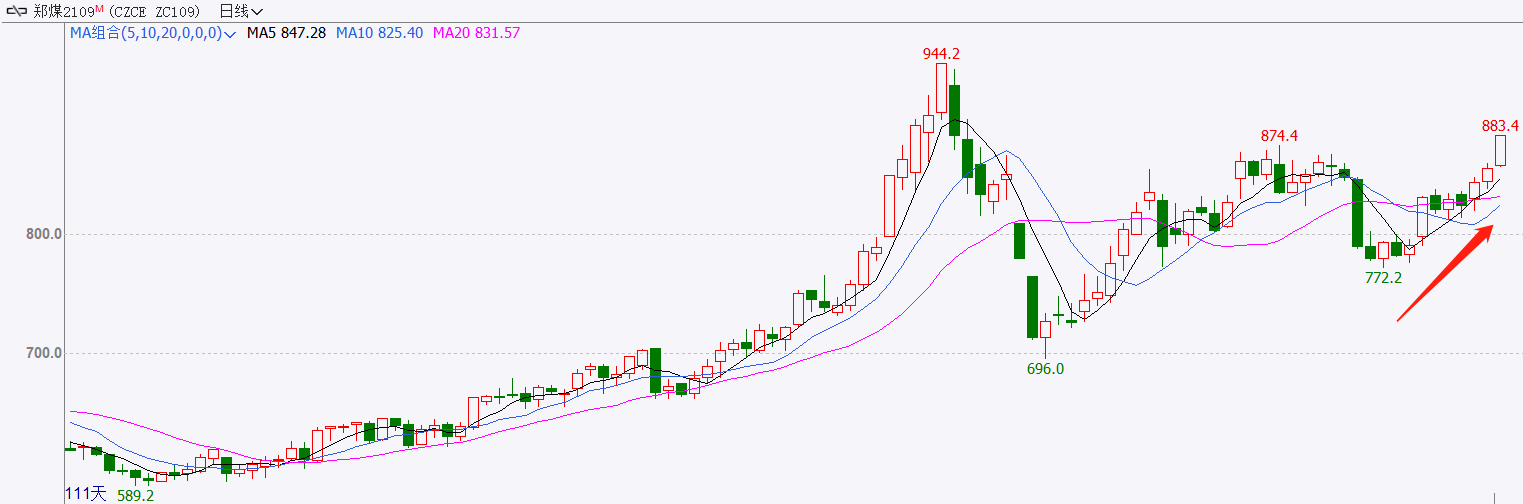
Task: Click the (CZCE ZC109) exchange code
Action: point(154,11)
